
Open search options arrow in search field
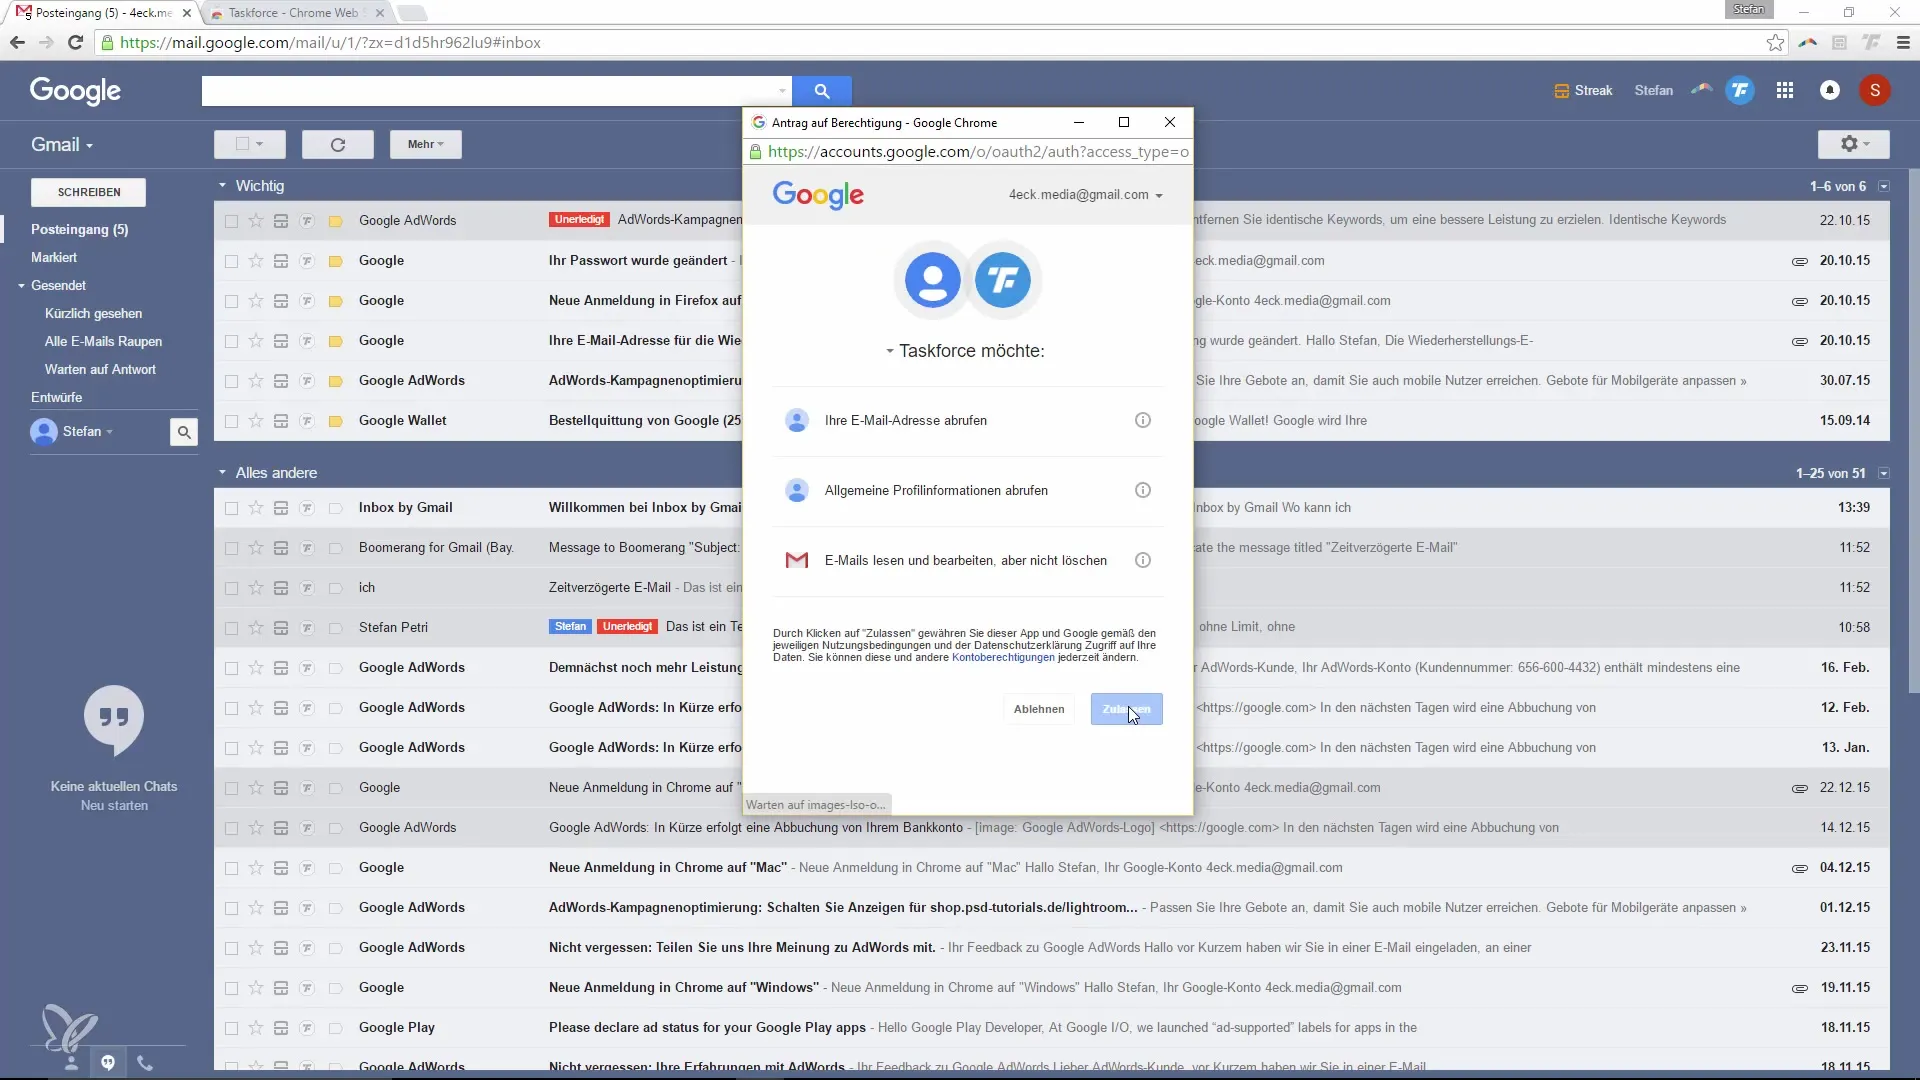pos(782,91)
